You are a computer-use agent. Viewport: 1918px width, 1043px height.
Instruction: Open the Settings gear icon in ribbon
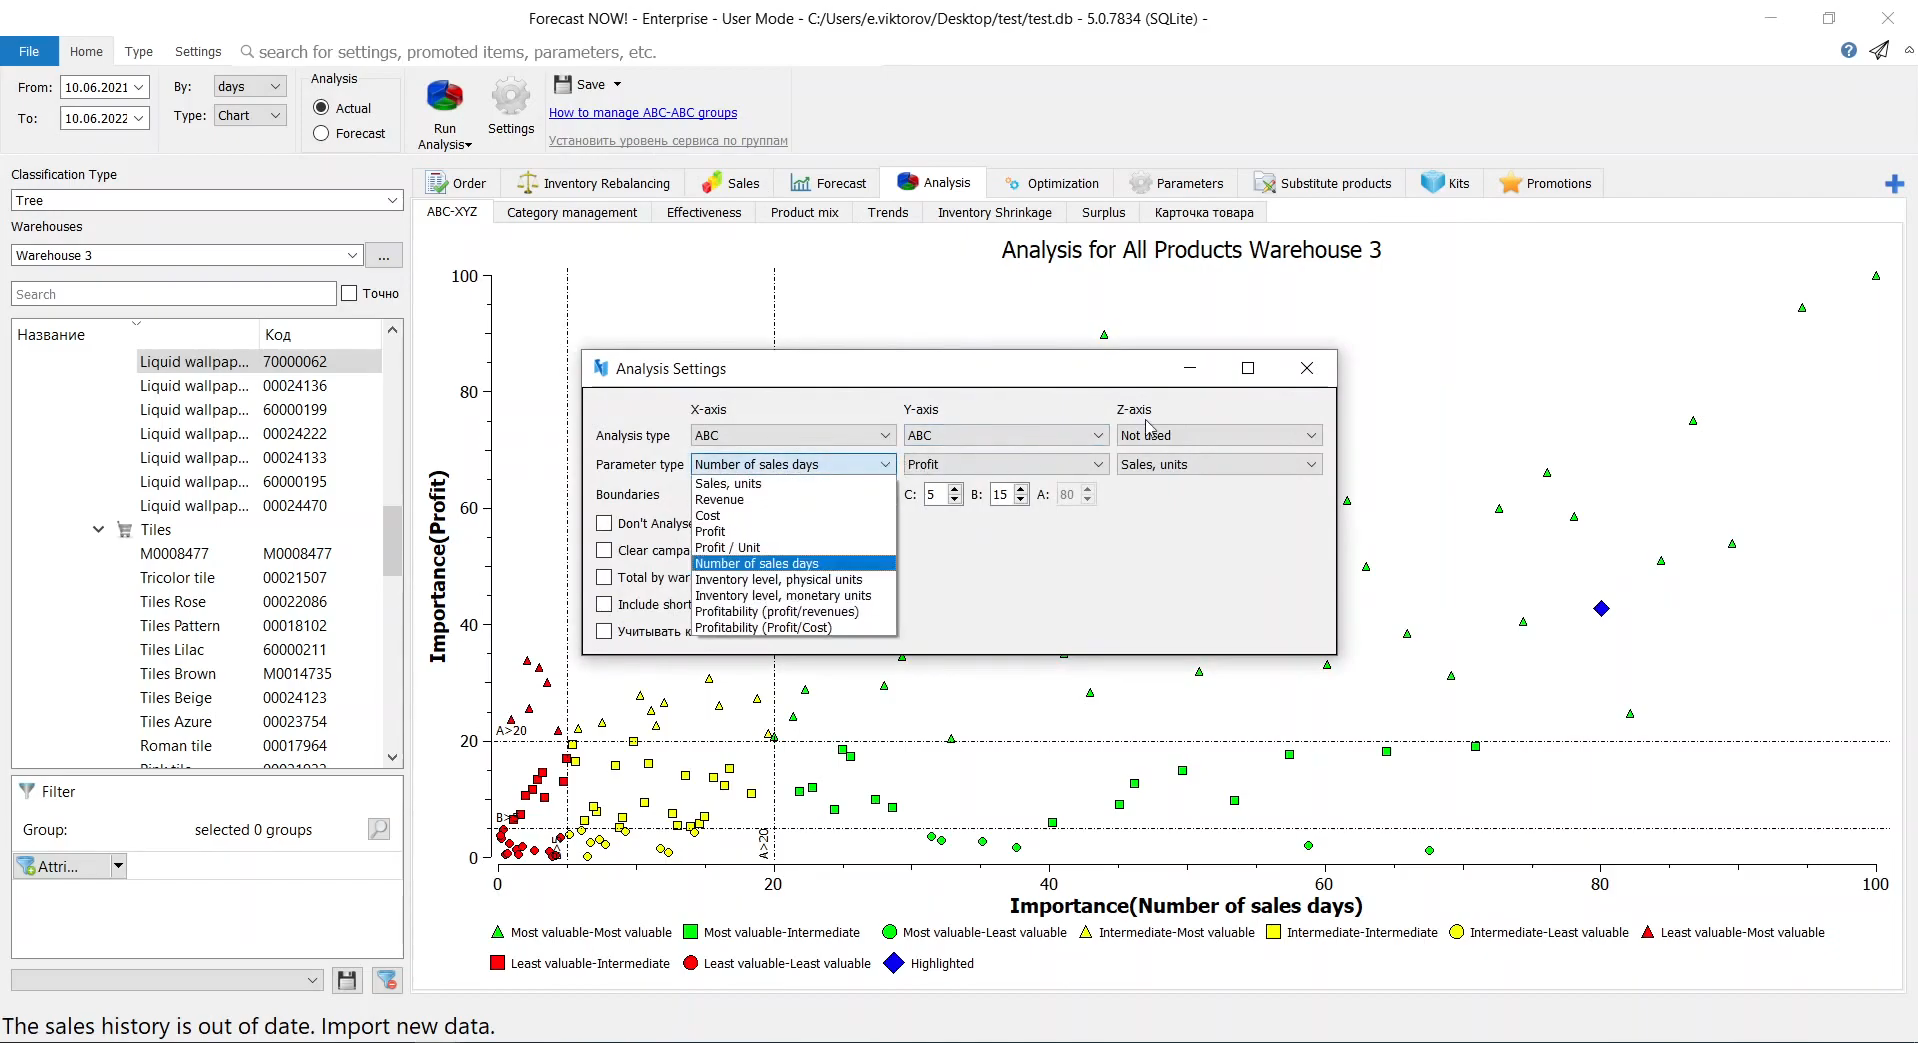[511, 97]
